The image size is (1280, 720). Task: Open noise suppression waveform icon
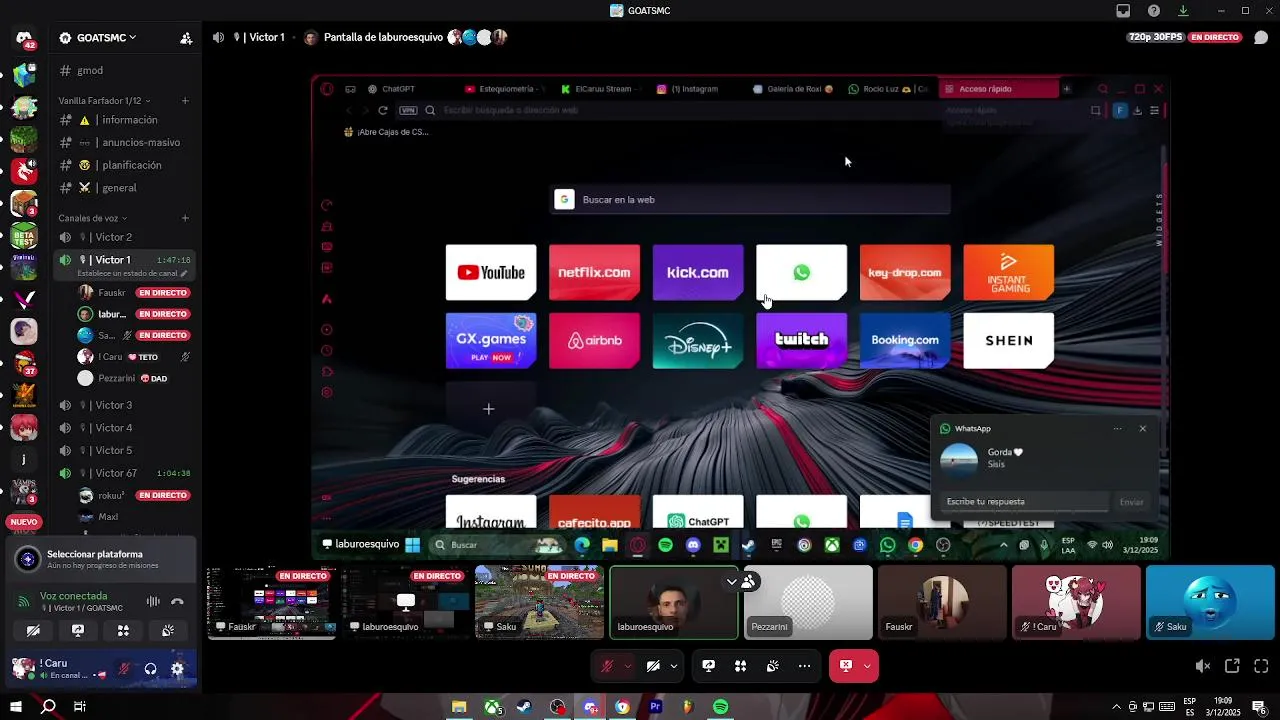pyautogui.click(x=153, y=601)
